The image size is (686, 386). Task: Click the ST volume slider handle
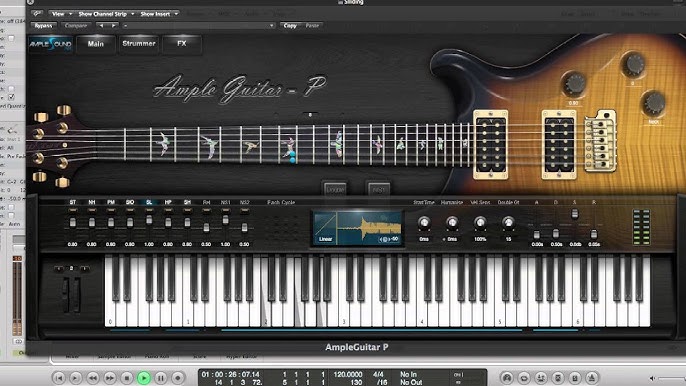[x=73, y=223]
